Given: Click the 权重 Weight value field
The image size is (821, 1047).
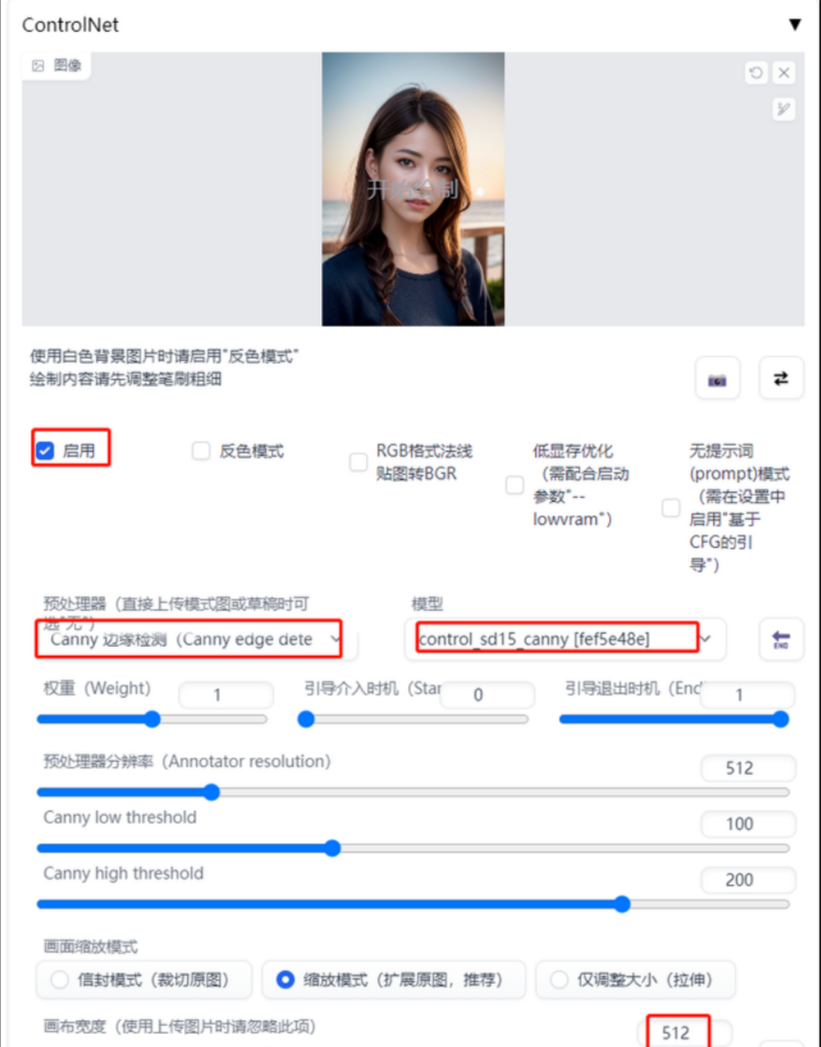Looking at the screenshot, I should 226,695.
